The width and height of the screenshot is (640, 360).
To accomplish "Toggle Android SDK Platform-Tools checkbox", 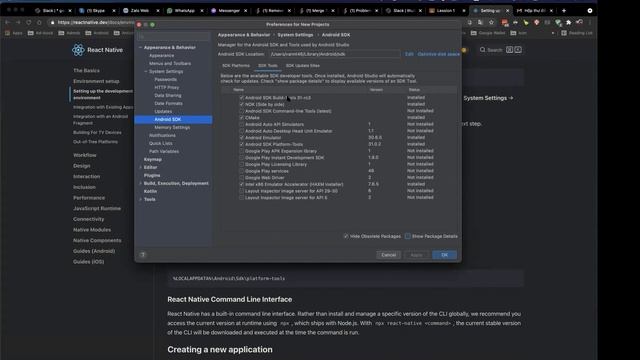I will coord(242,144).
